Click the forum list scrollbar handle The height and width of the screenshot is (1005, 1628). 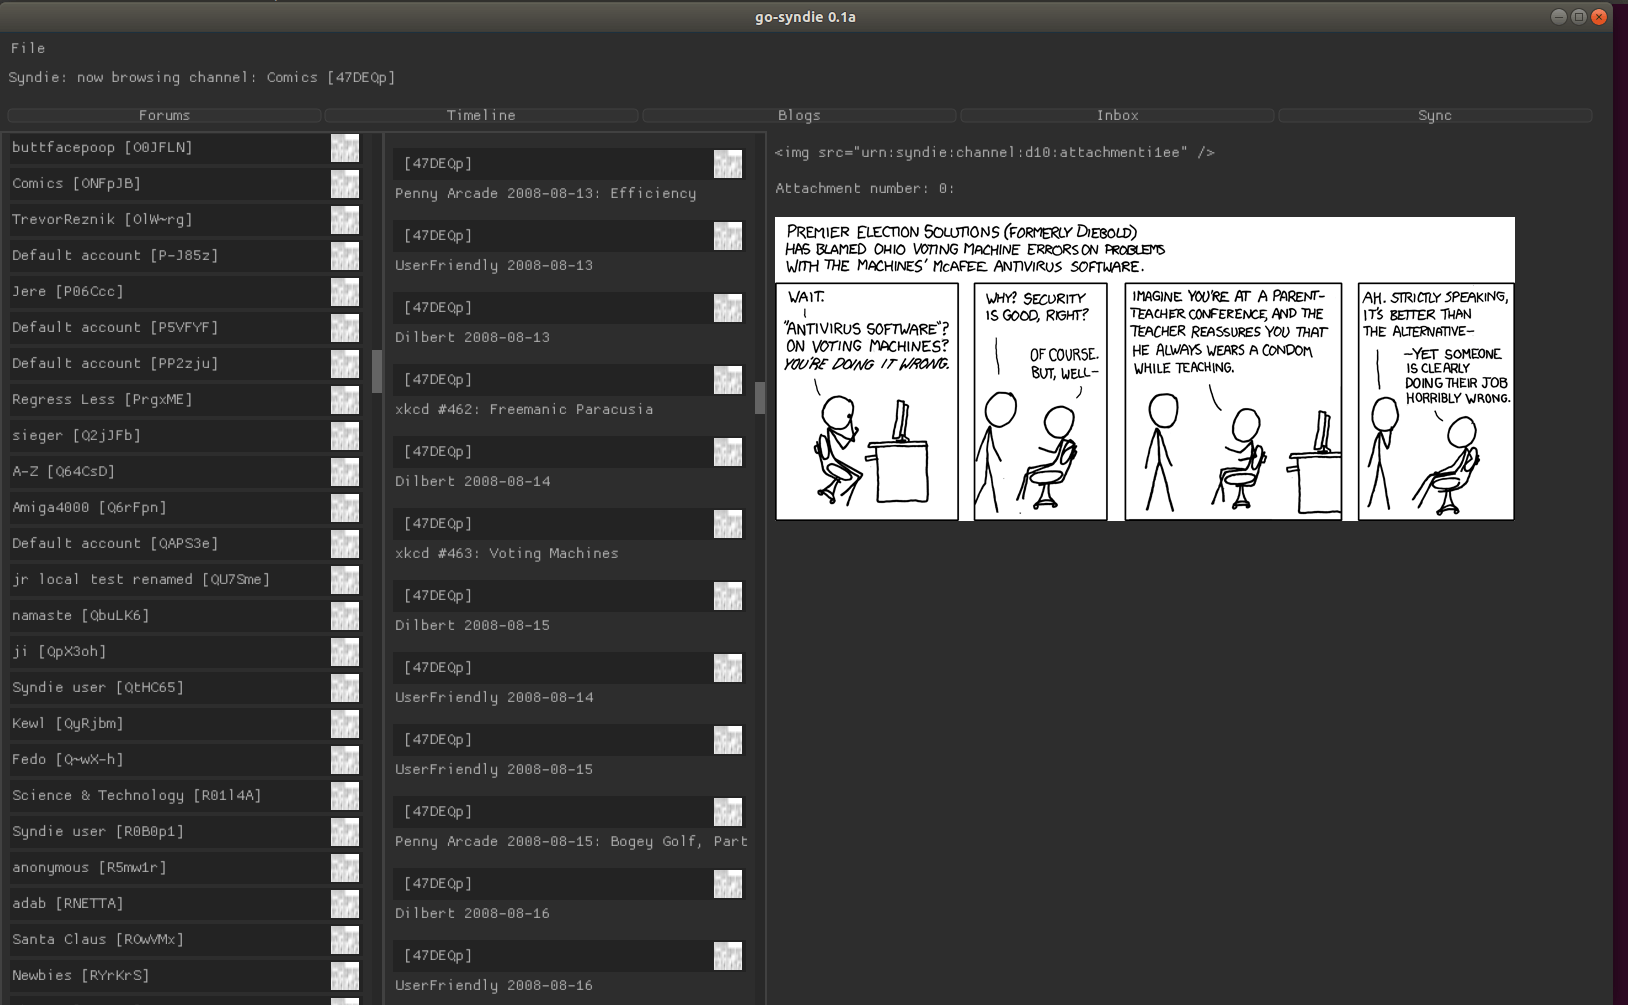[375, 372]
